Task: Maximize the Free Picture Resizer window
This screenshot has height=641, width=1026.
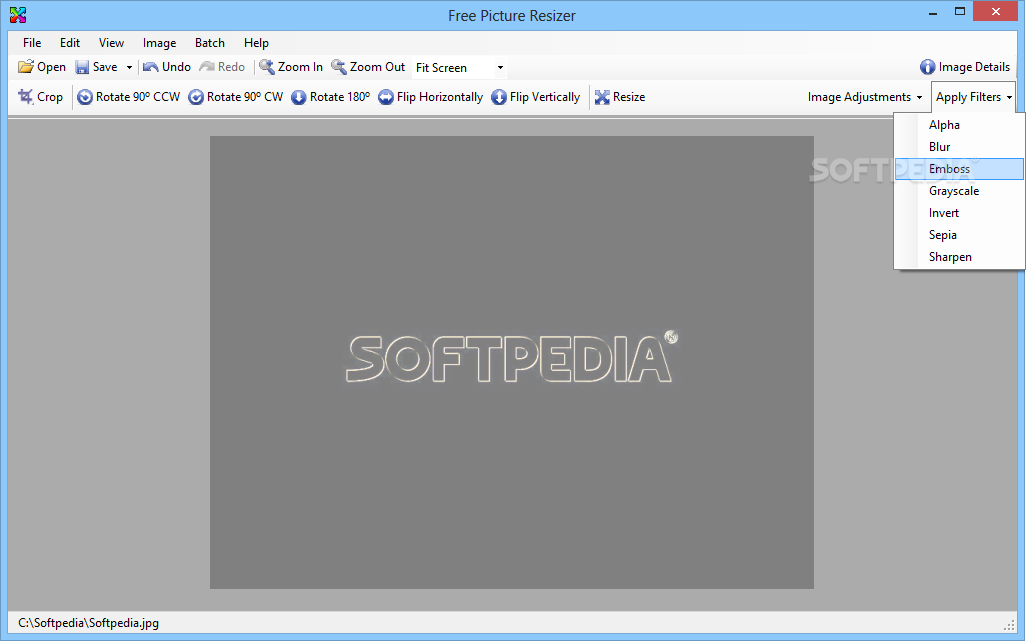Action: click(960, 12)
